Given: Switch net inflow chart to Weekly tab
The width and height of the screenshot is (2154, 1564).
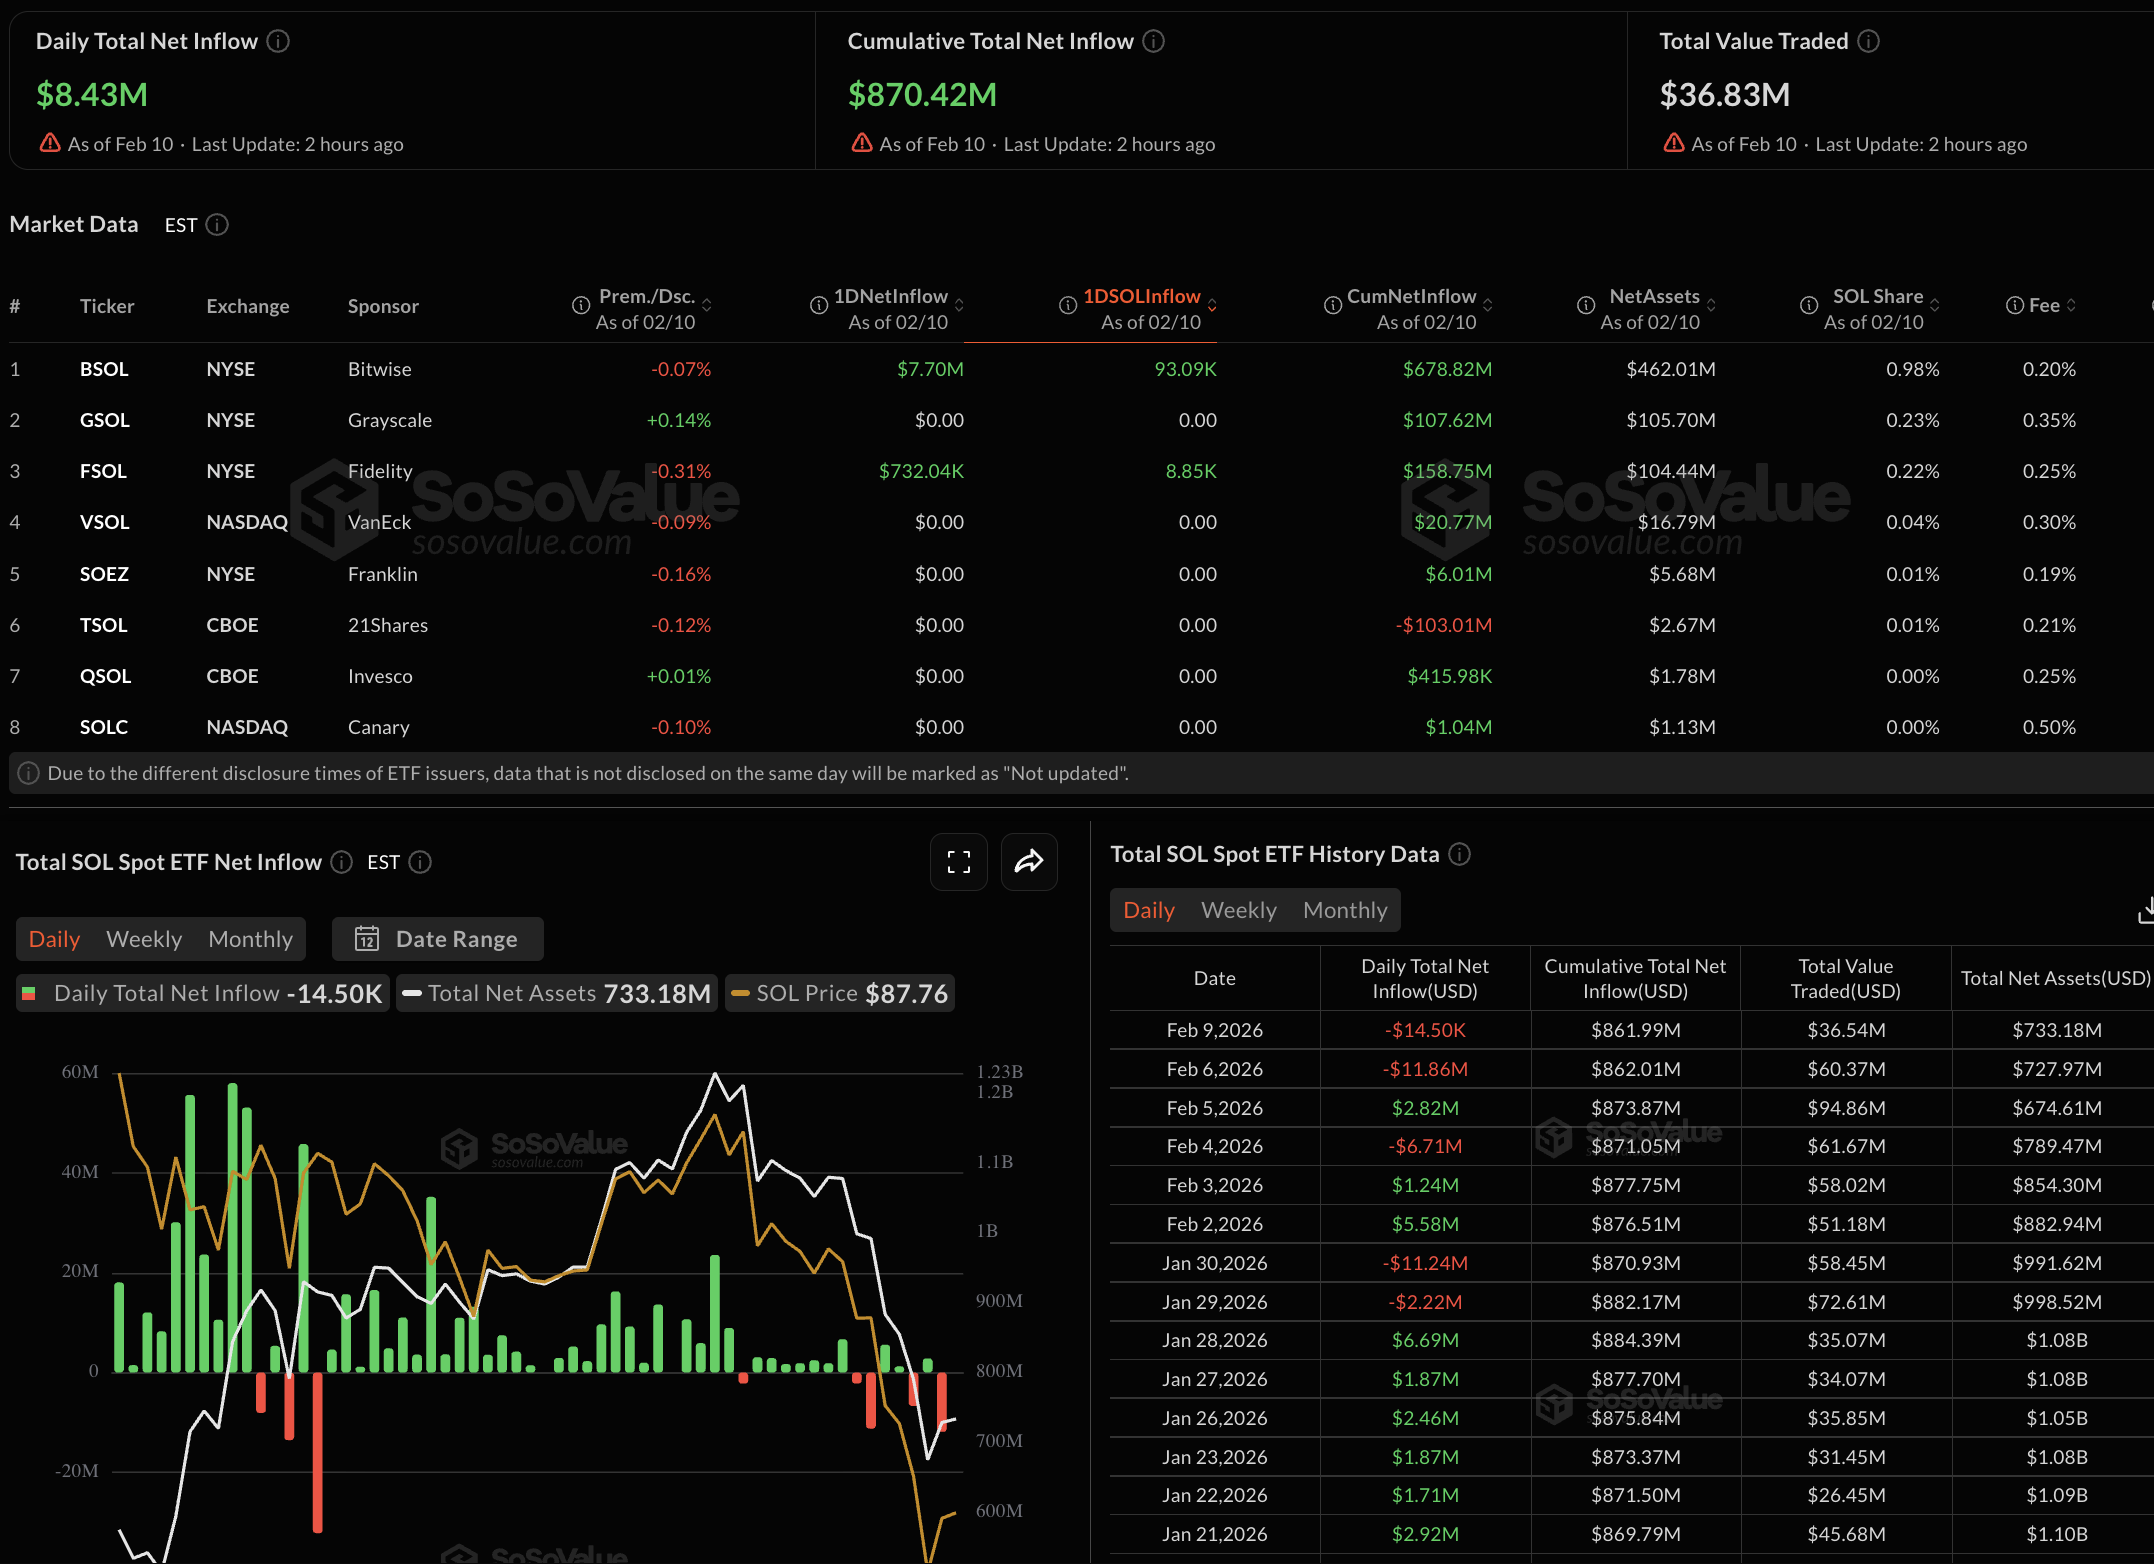Looking at the screenshot, I should (144, 939).
